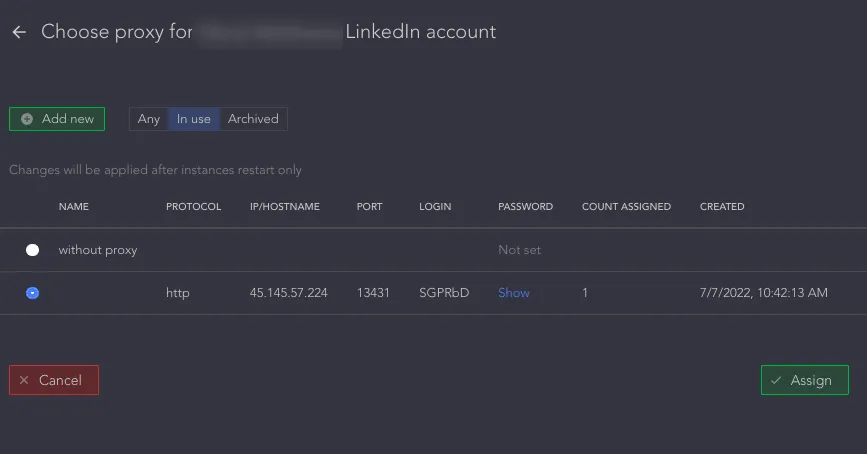Show the proxy password
Image resolution: width=867 pixels, height=454 pixels.
(x=514, y=293)
